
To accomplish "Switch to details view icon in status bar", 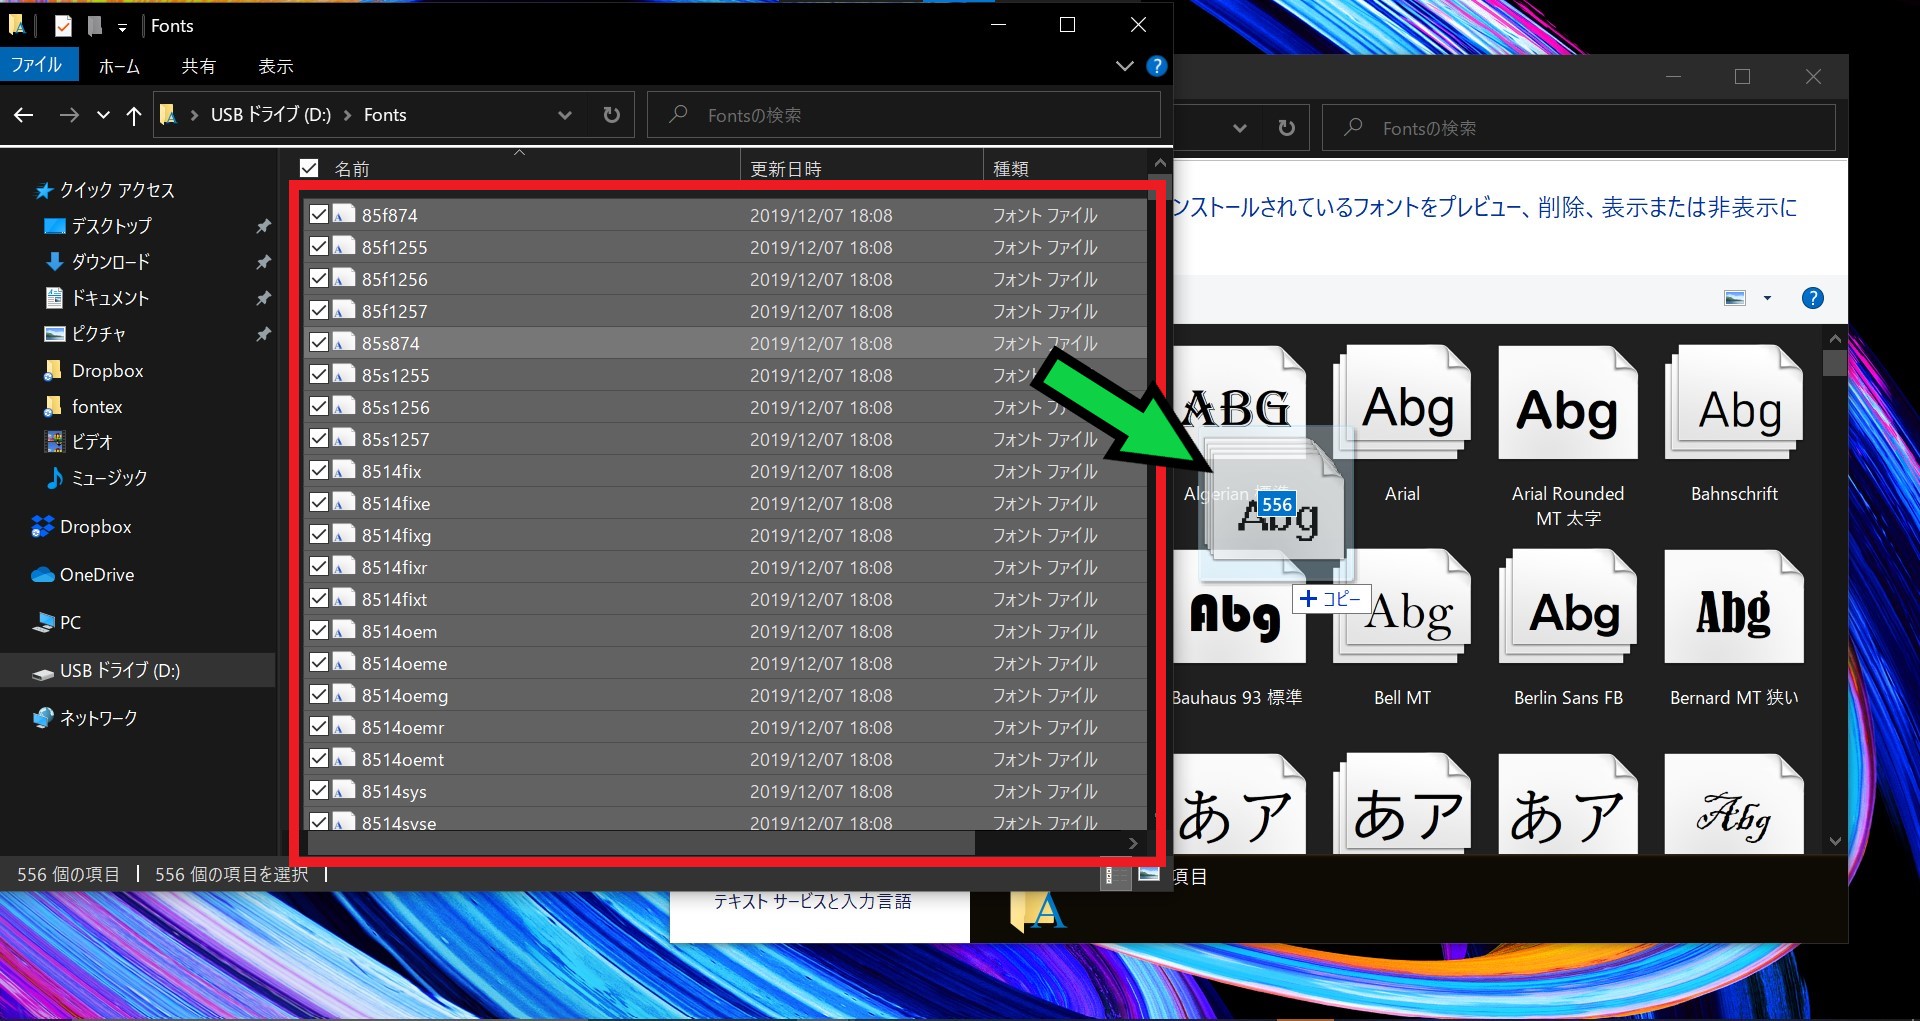I will click(x=1111, y=876).
